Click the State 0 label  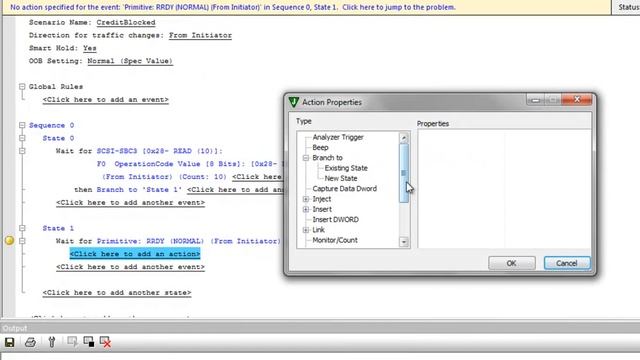tap(58, 138)
